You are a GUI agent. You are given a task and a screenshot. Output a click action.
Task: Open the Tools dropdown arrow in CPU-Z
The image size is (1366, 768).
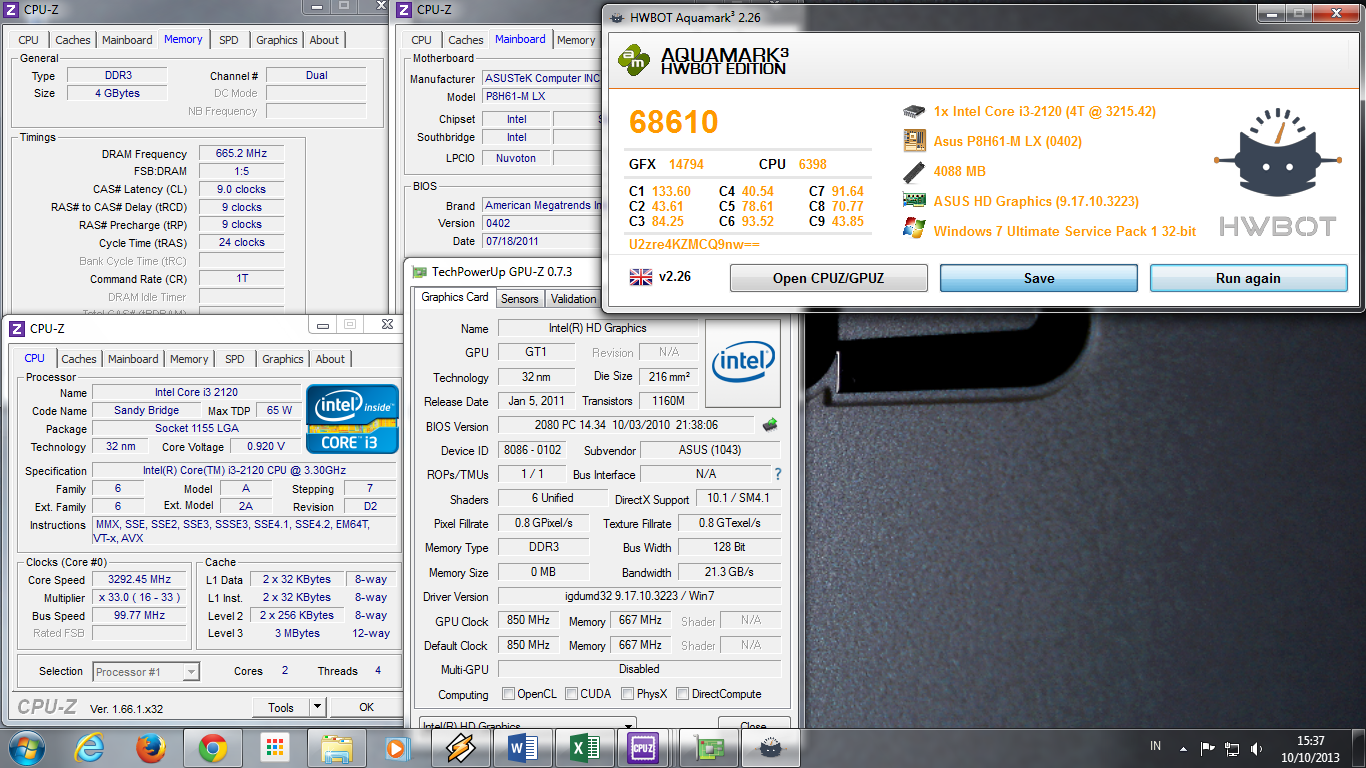(317, 707)
